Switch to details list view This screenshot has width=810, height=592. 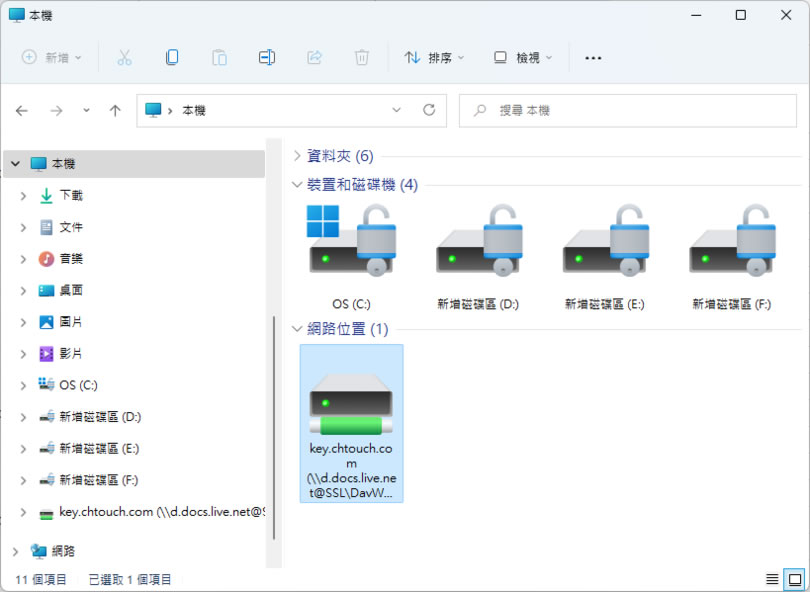pos(772,579)
